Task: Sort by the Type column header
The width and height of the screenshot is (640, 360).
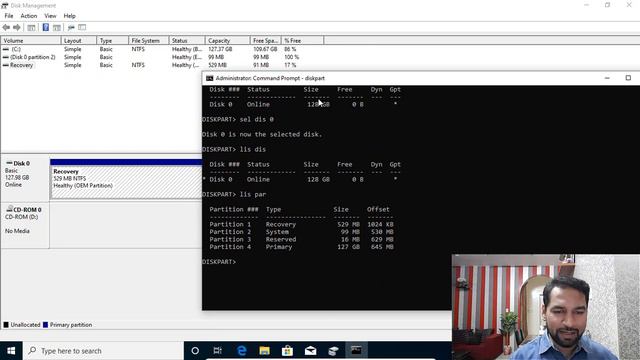Action: 113,41
